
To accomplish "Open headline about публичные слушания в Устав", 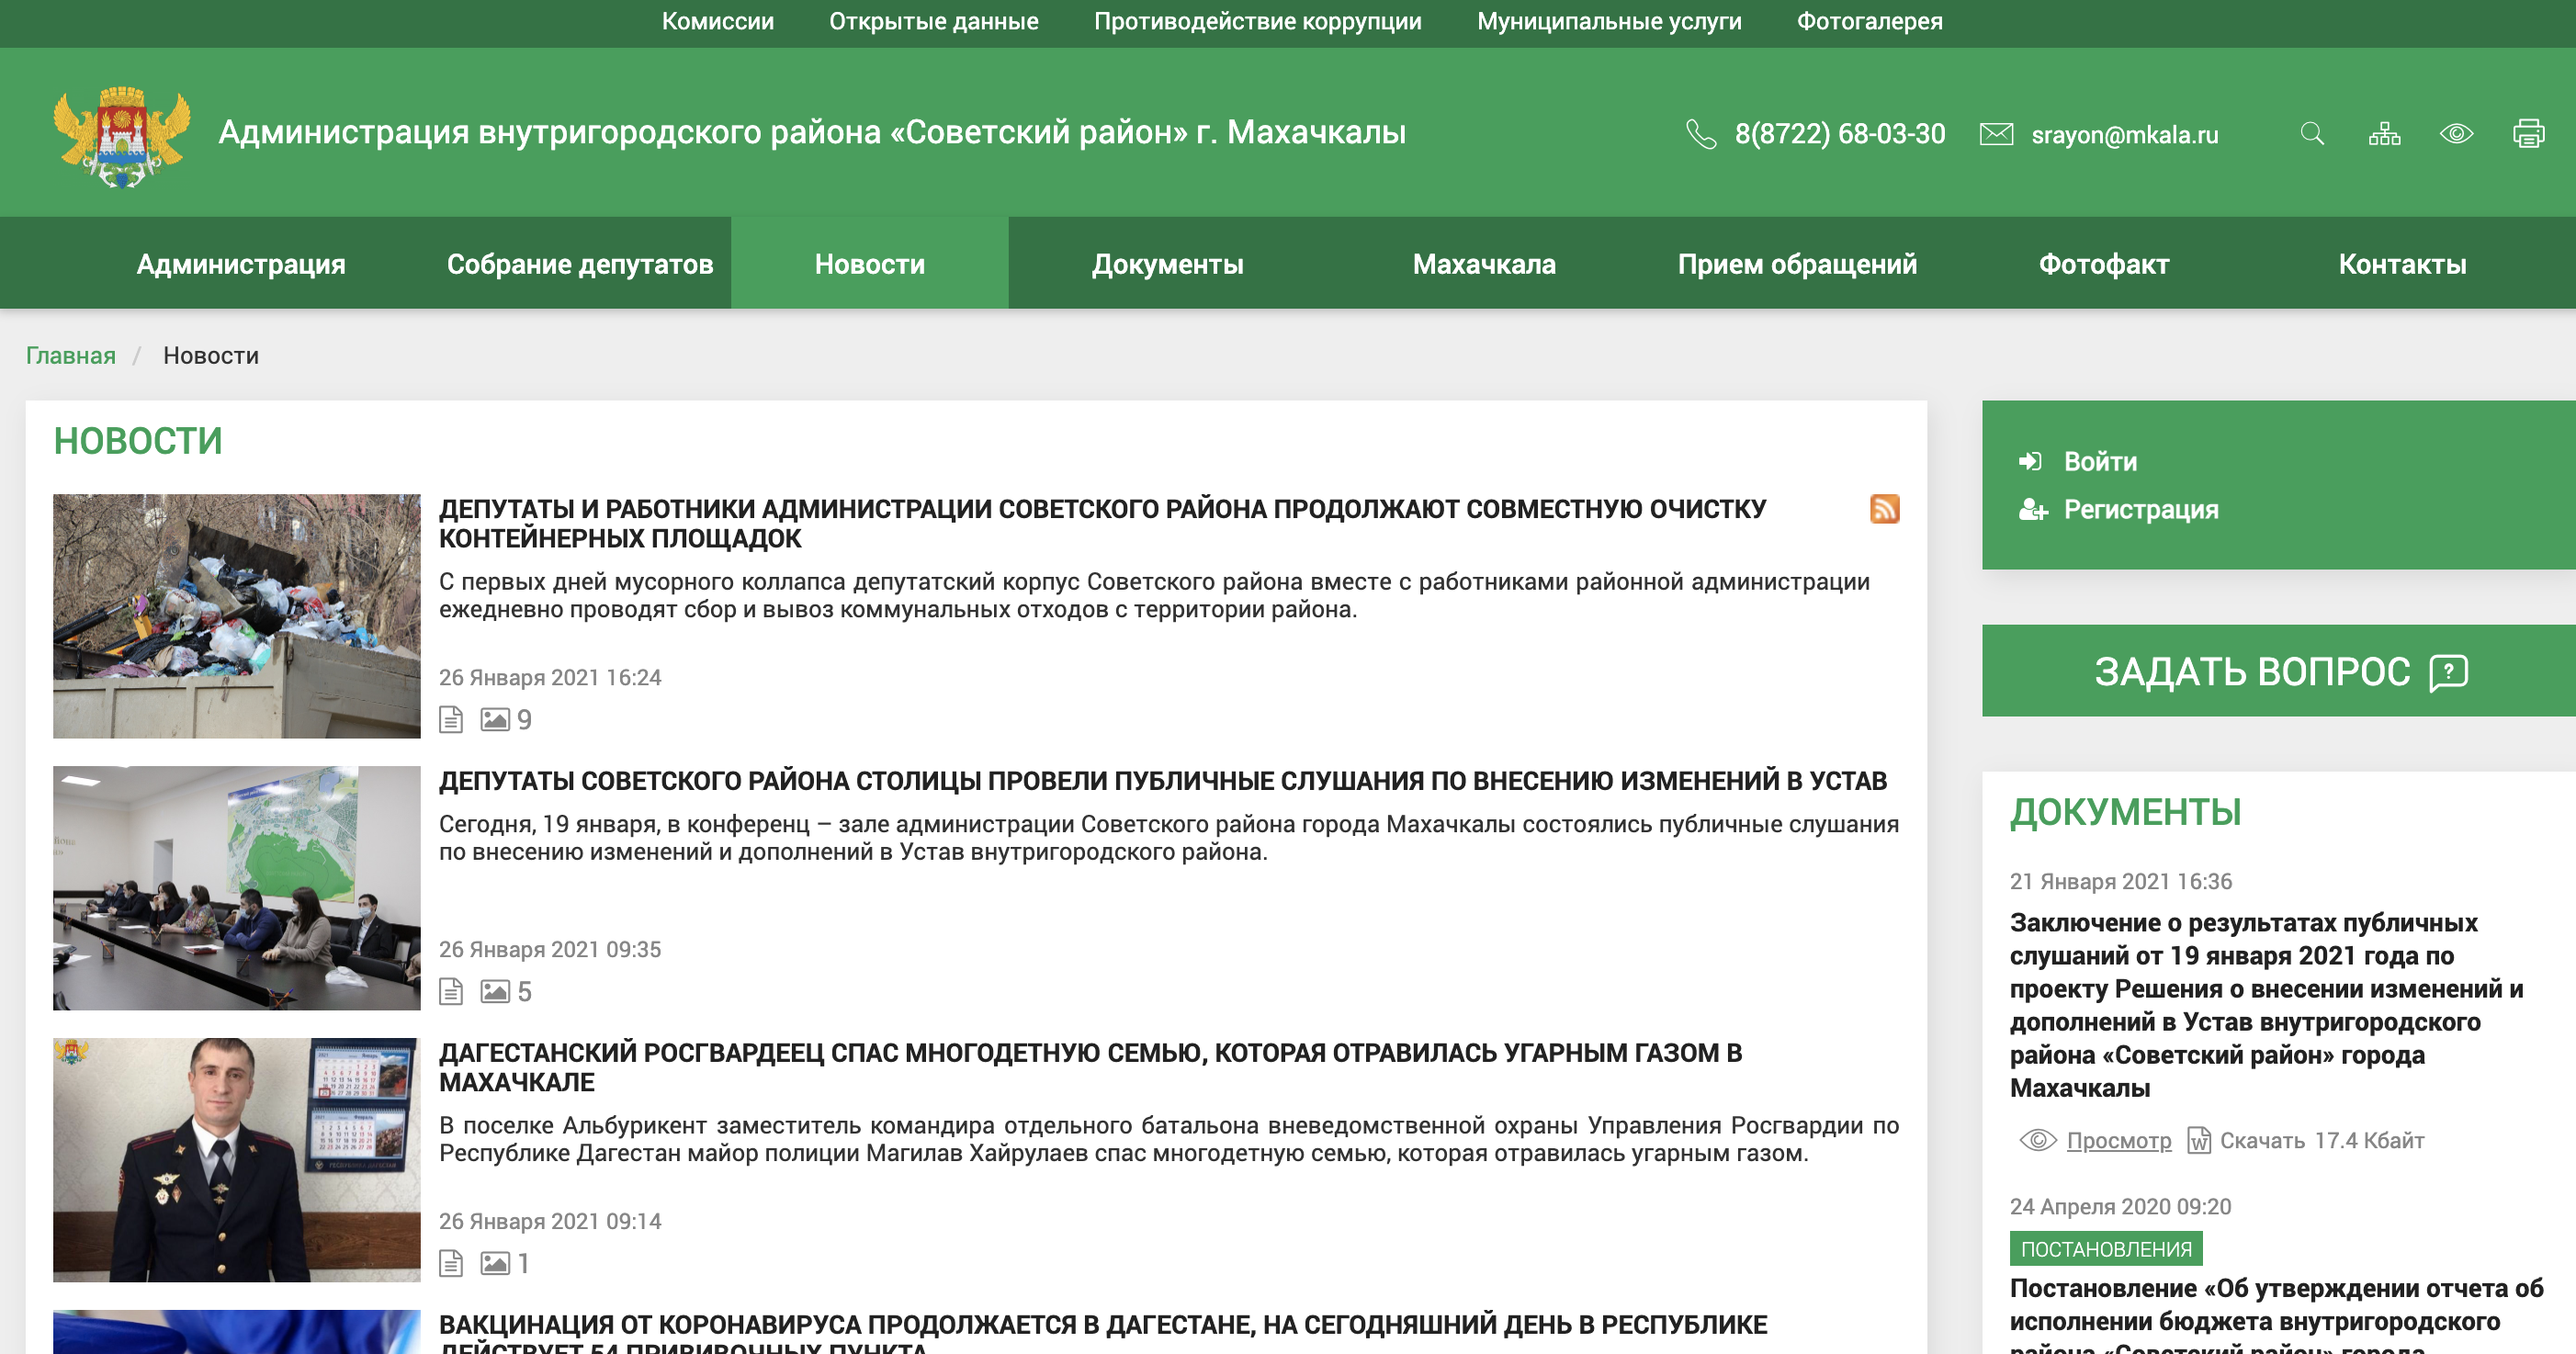I will (1163, 781).
